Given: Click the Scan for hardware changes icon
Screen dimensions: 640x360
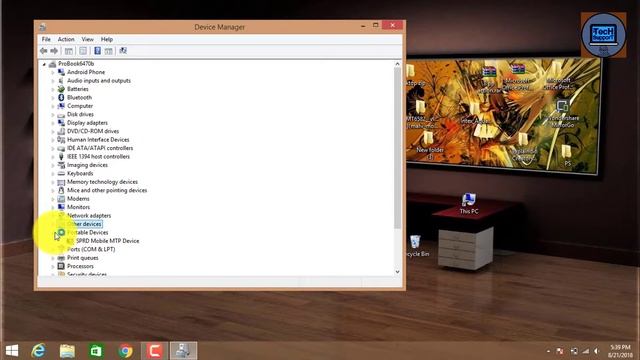Looking at the screenshot, I should pyautogui.click(x=123, y=51).
